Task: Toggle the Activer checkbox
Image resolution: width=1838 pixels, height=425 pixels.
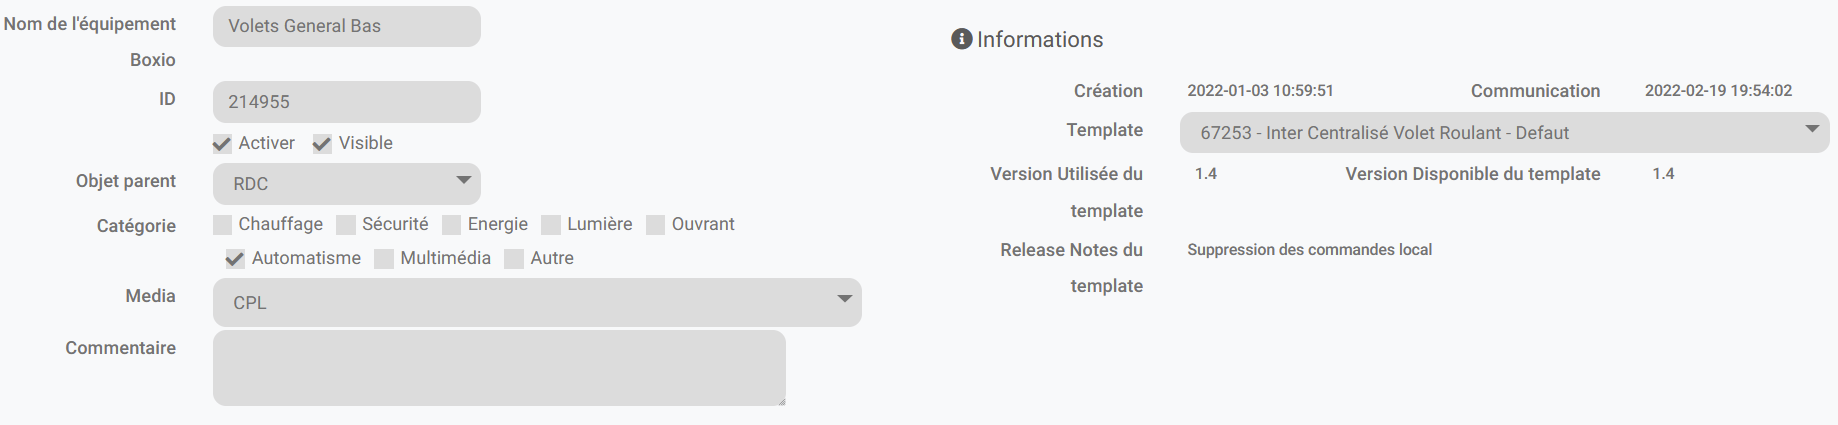Action: click(222, 144)
